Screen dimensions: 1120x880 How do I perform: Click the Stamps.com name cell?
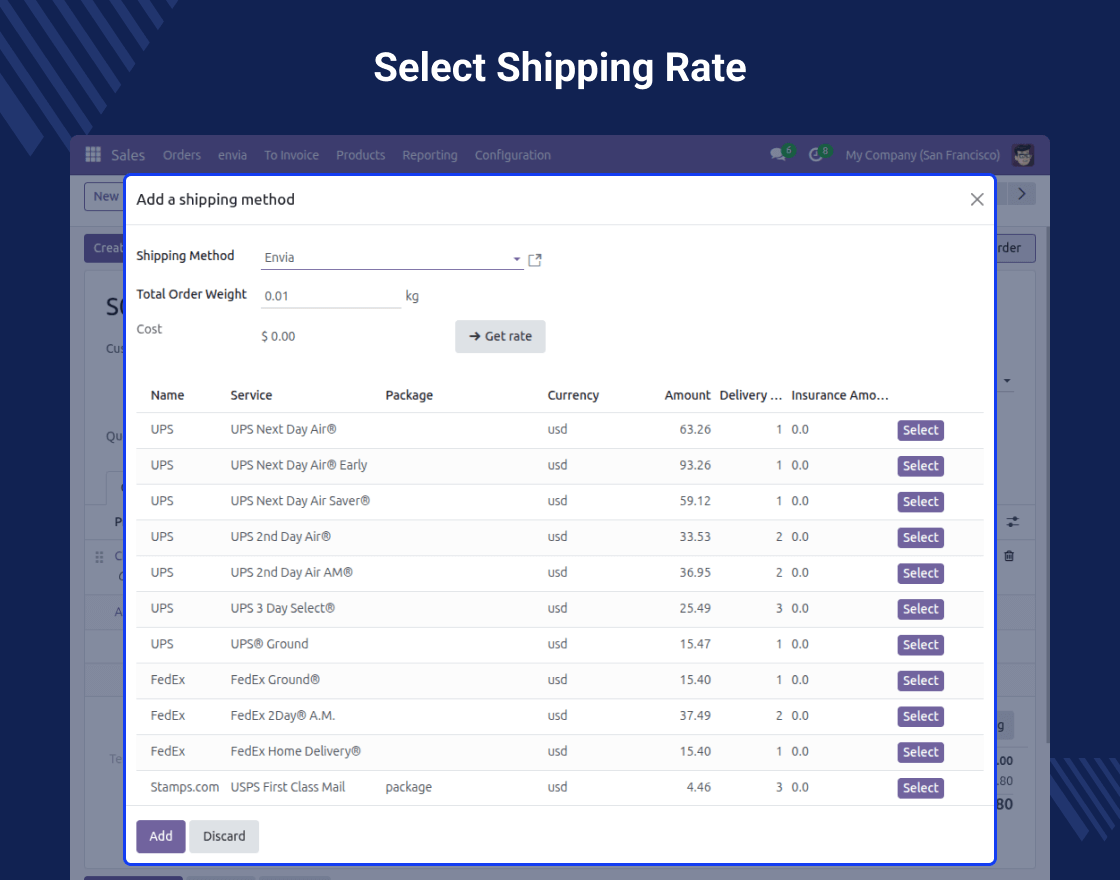click(184, 787)
